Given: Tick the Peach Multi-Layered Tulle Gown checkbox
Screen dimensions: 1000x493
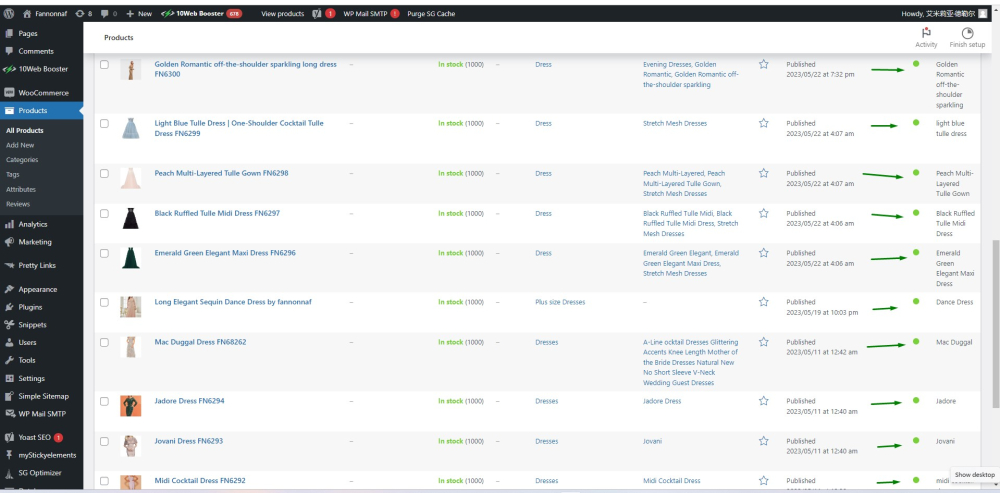Looking at the screenshot, I should pyautogui.click(x=104, y=173).
